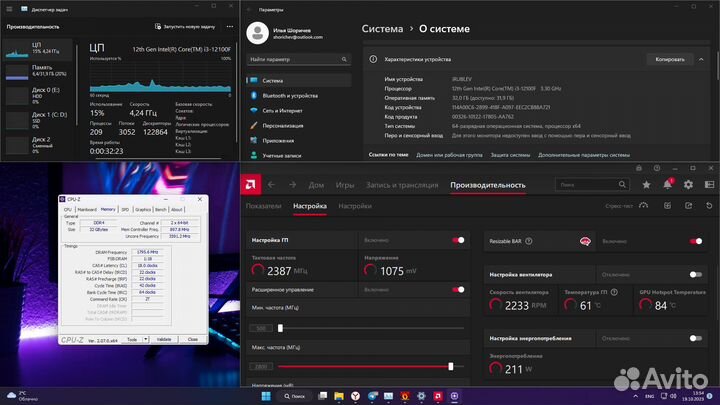
Task: Open File Explorer from taskbar
Action: pos(339,396)
